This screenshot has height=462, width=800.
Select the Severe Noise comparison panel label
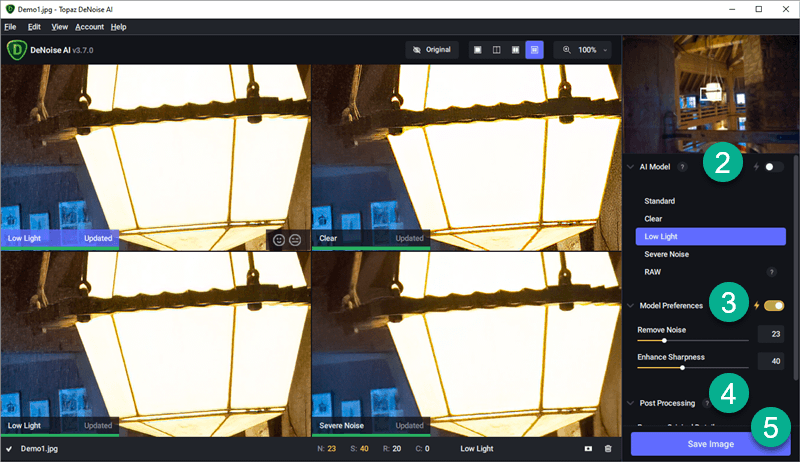click(341, 425)
